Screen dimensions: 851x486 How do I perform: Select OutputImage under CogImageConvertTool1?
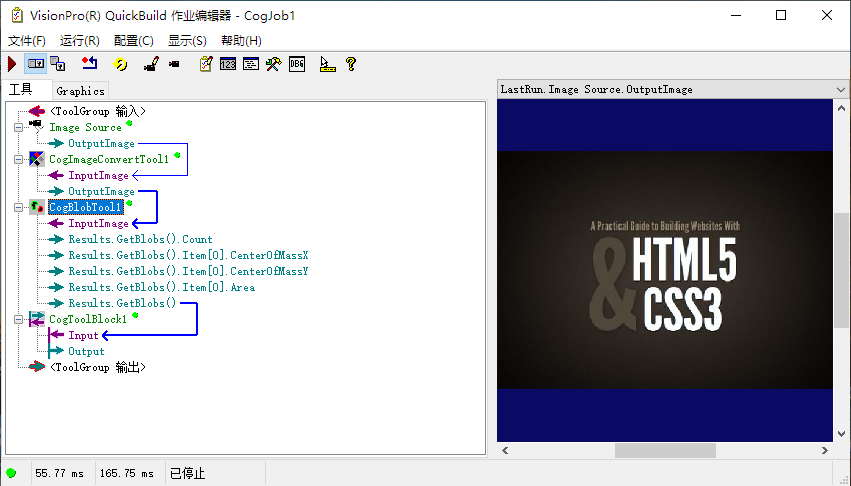coord(101,191)
